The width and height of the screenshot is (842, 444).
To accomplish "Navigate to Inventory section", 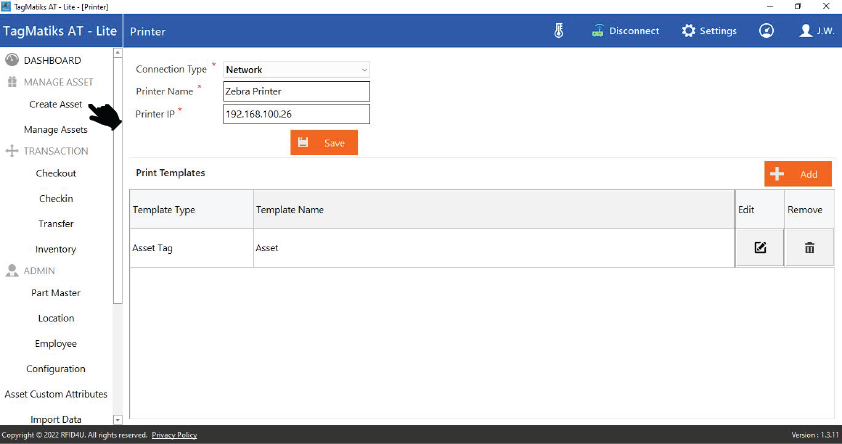I will click(x=56, y=250).
